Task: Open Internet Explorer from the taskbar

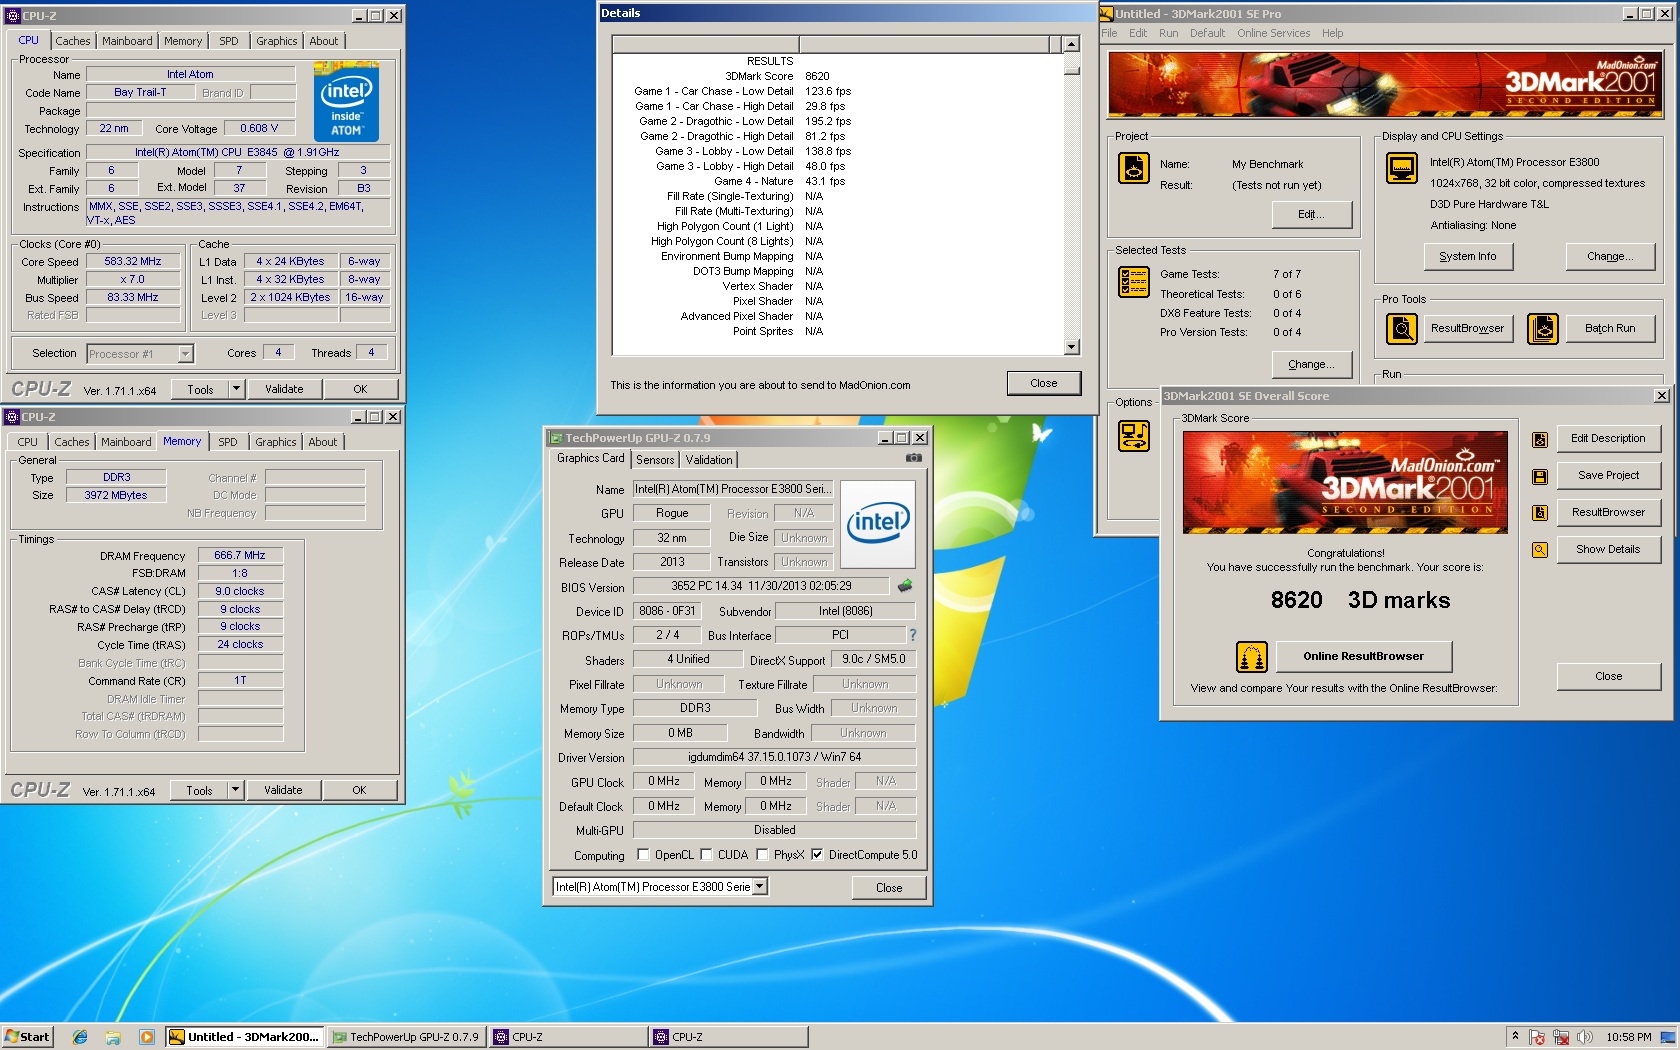Action: (x=80, y=1037)
